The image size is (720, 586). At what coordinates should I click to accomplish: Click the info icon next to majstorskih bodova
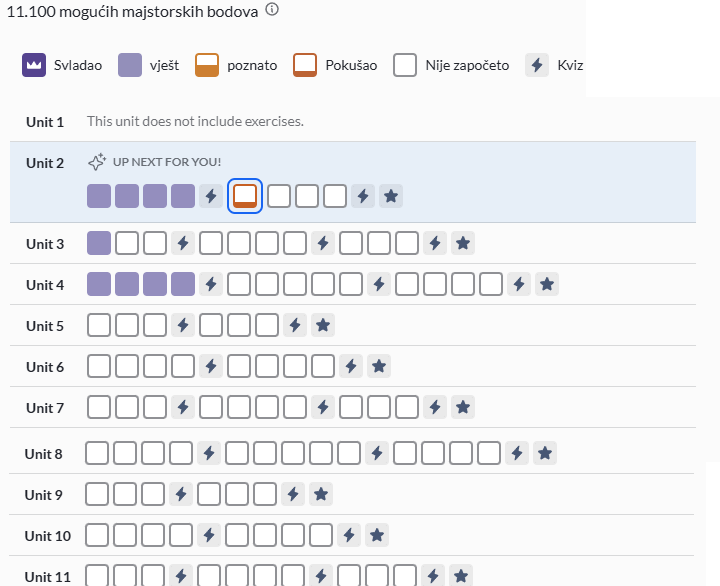[272, 11]
